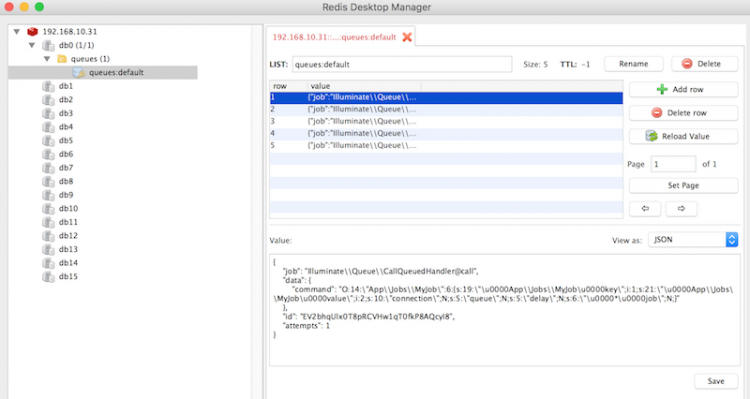
Task: Click the db15 database icon
Action: pos(48,277)
